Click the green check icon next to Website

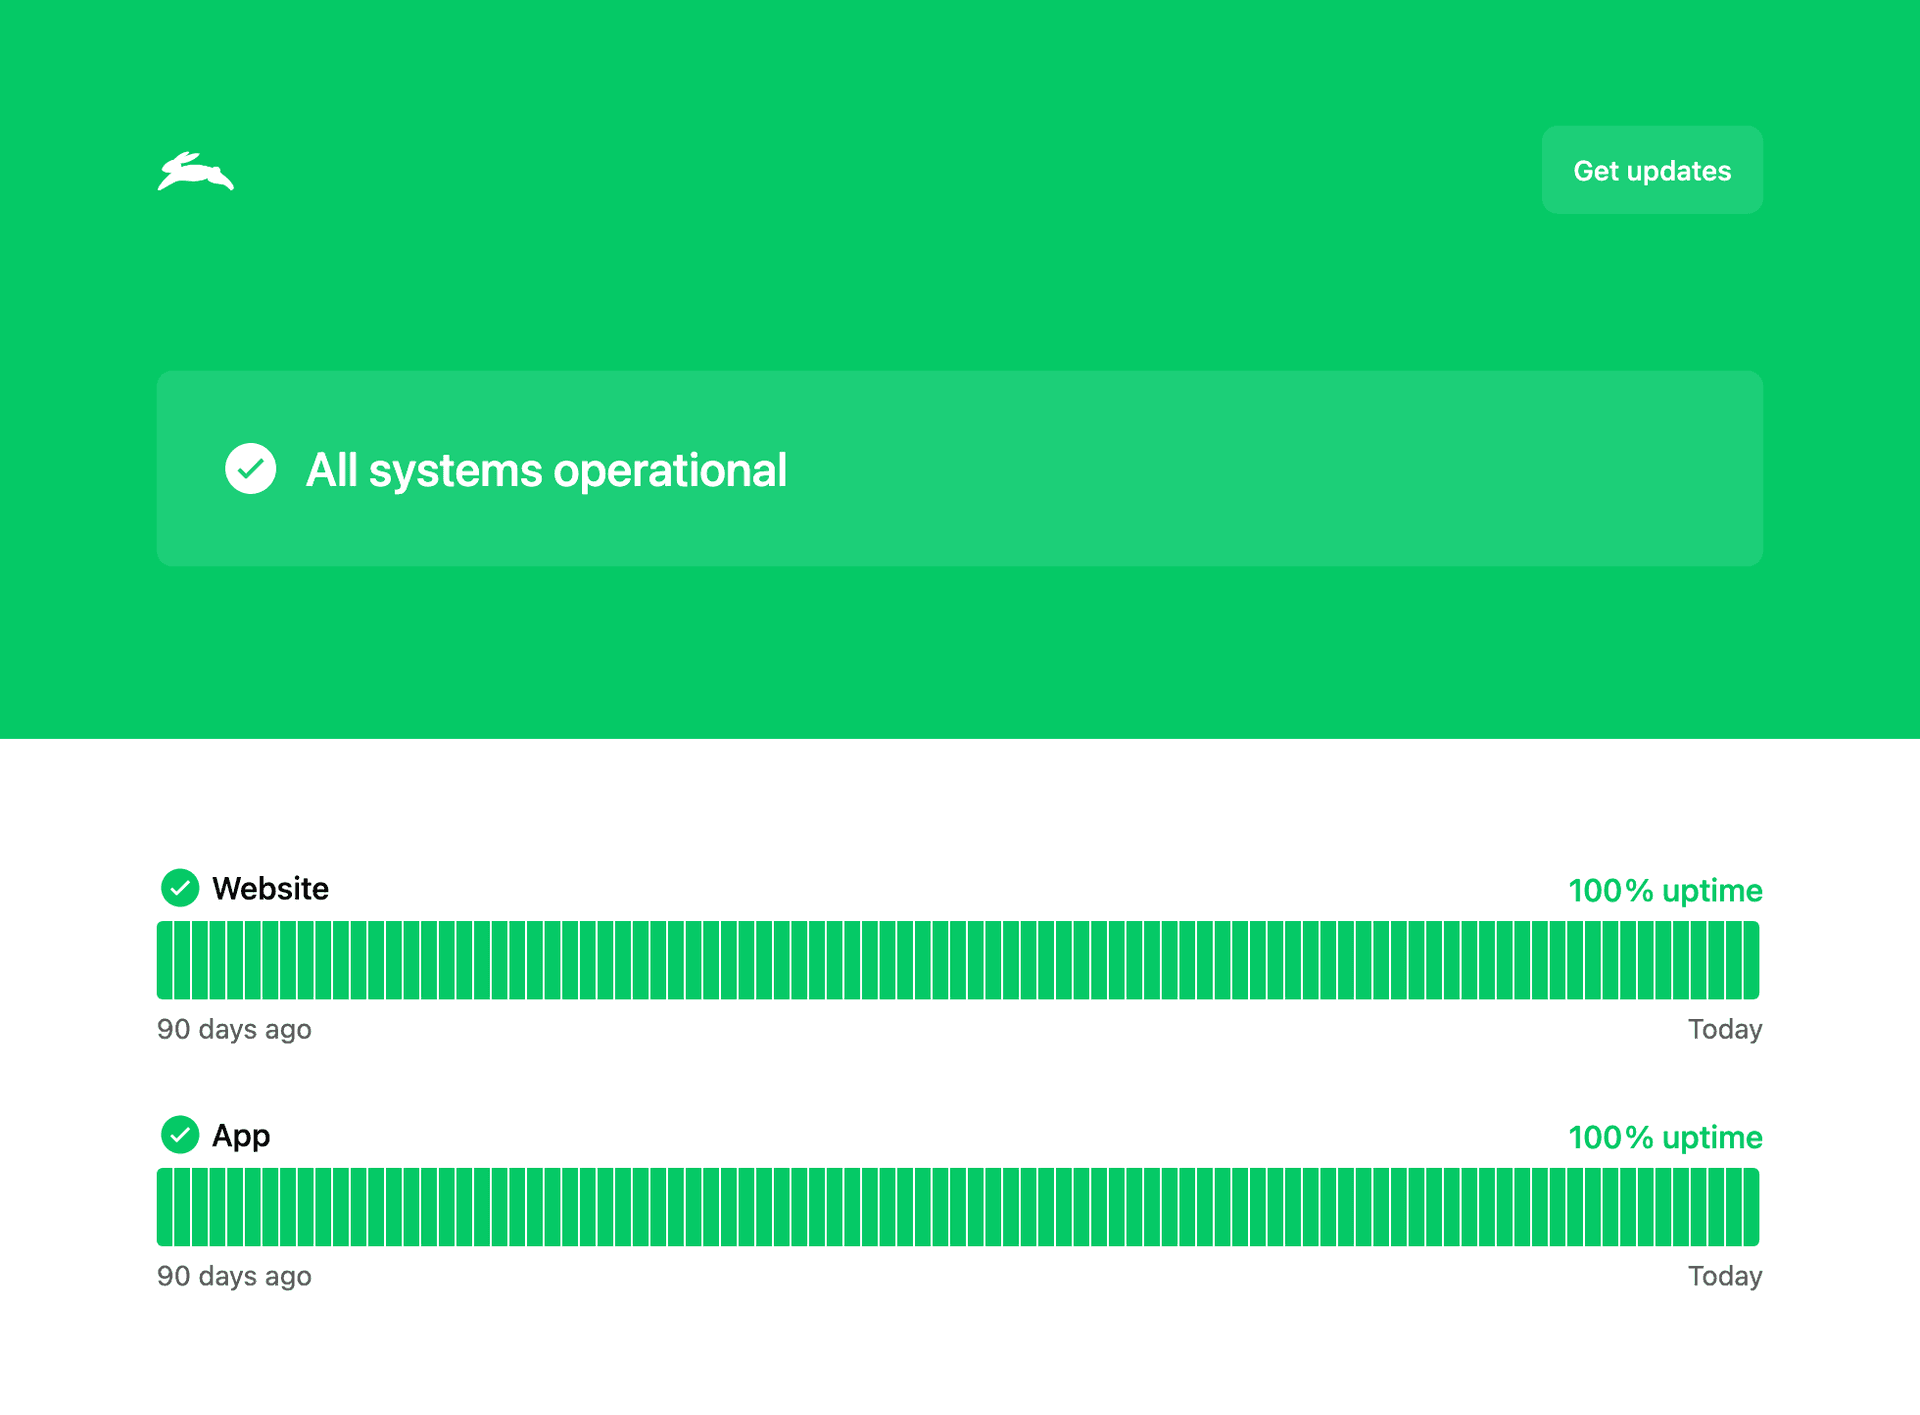point(180,888)
